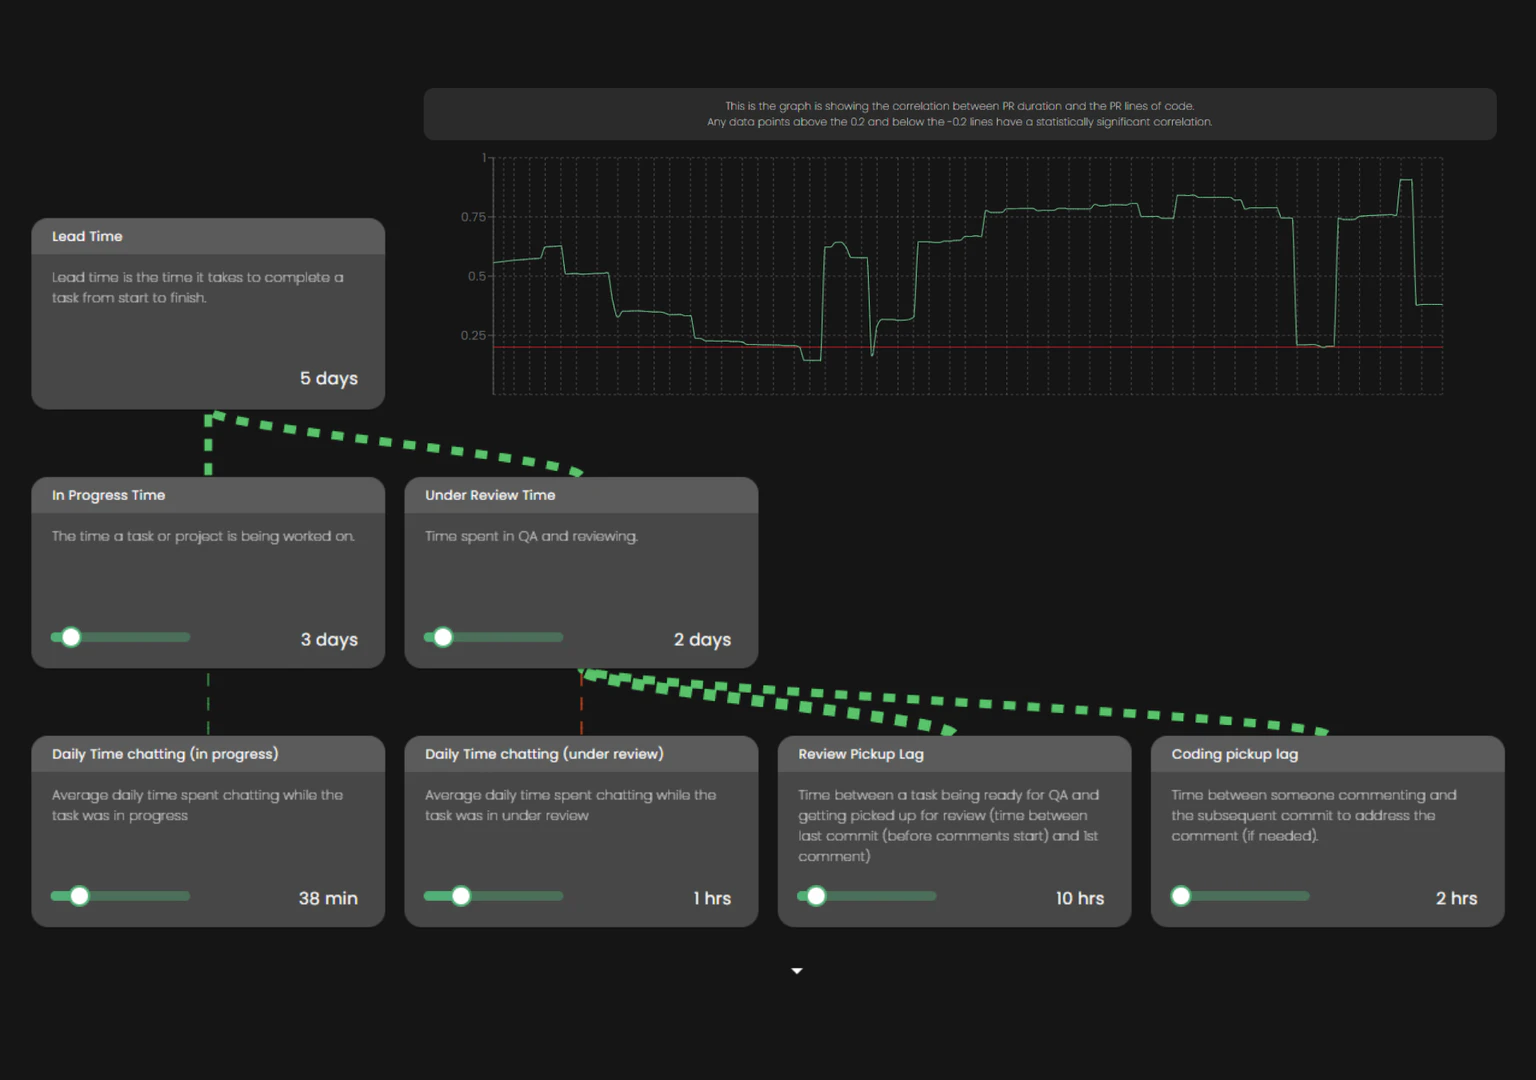Screen dimensions: 1536x1080
Task: Click the 38 min chatting value
Action: 328,898
